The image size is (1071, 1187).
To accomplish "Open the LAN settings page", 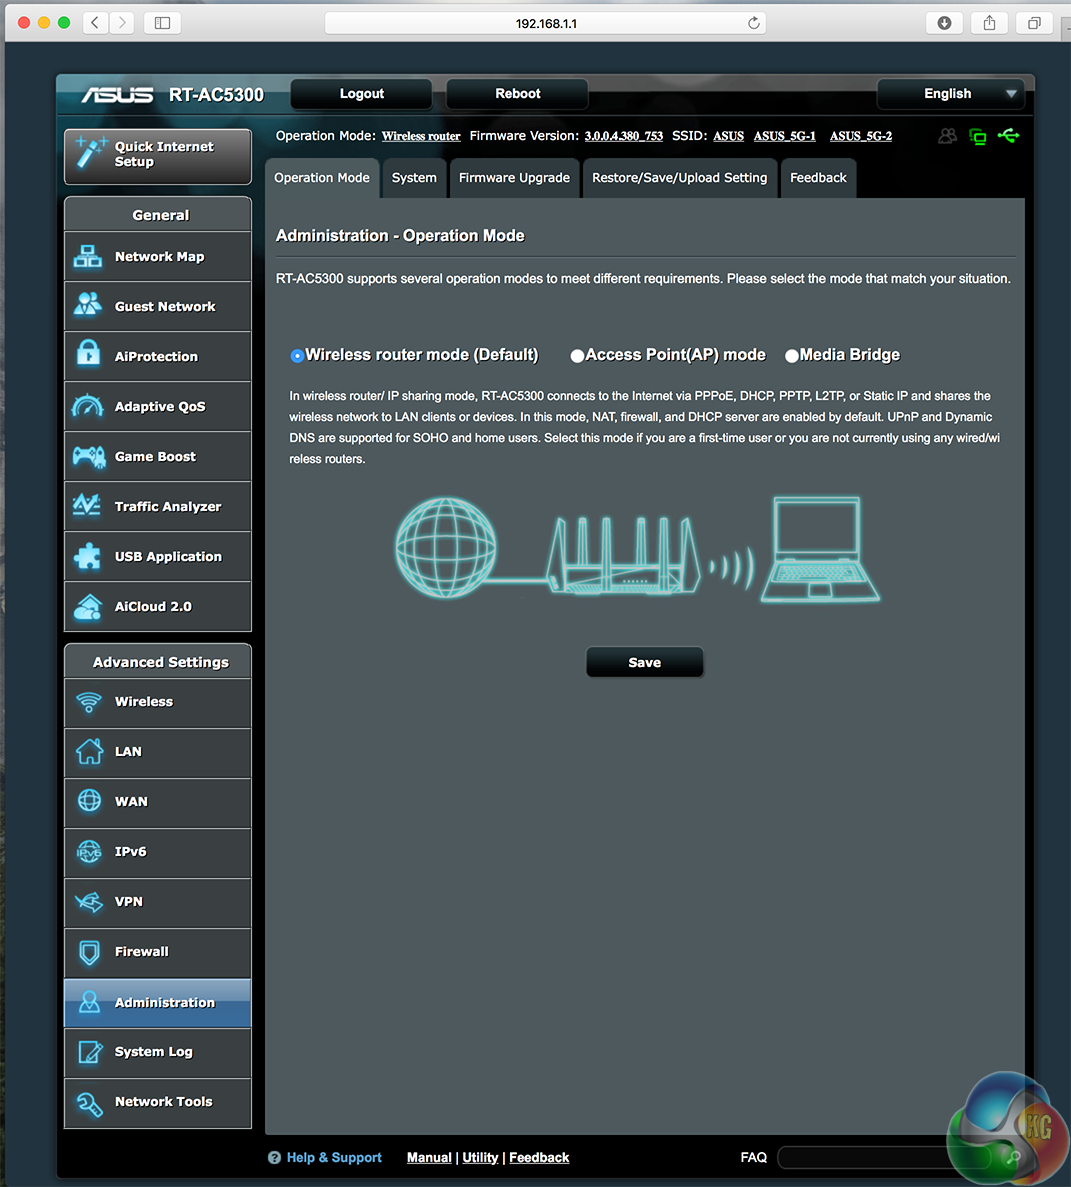I will point(157,752).
